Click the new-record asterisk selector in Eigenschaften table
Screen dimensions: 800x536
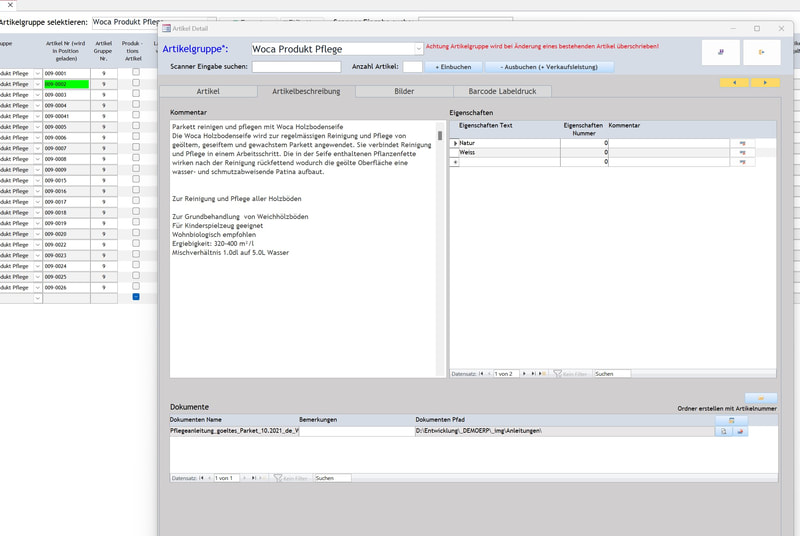pos(455,162)
